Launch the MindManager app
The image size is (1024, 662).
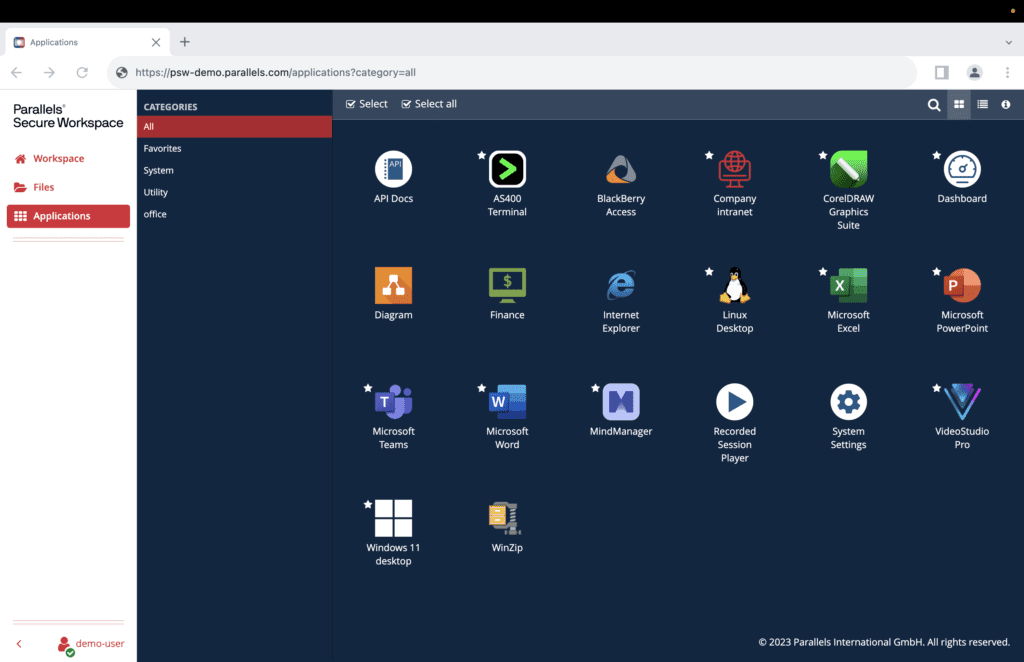(621, 402)
